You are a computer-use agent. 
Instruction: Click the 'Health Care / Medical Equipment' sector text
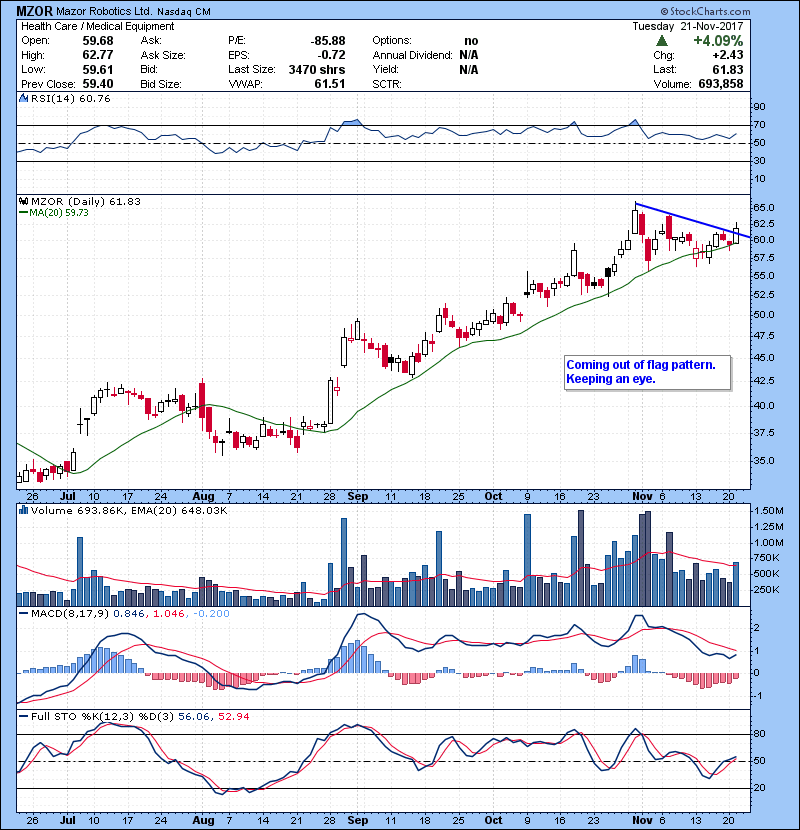[97, 26]
